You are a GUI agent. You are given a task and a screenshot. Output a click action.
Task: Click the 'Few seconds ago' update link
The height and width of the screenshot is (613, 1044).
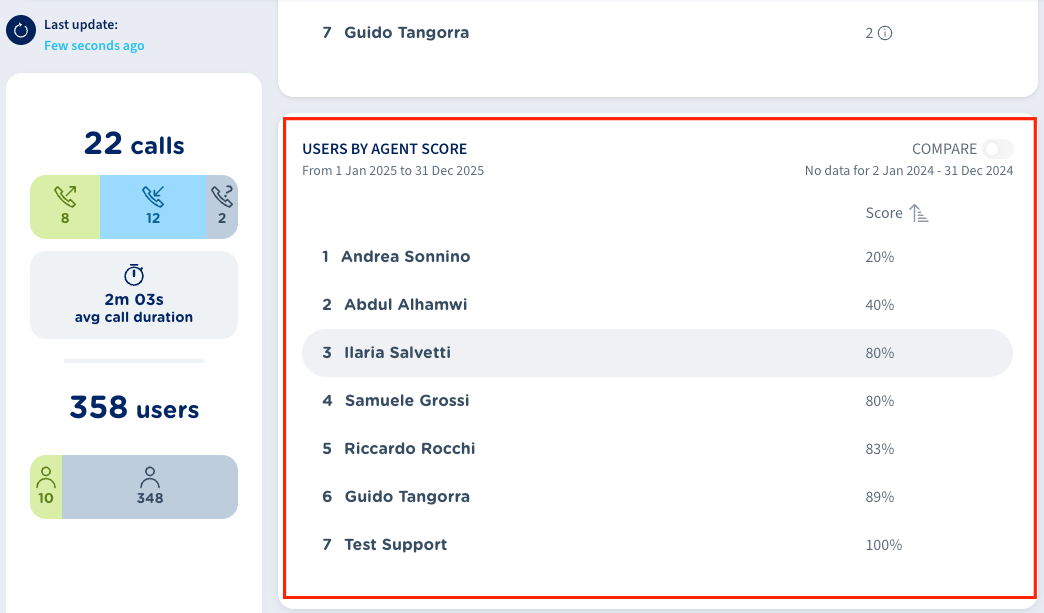click(94, 46)
